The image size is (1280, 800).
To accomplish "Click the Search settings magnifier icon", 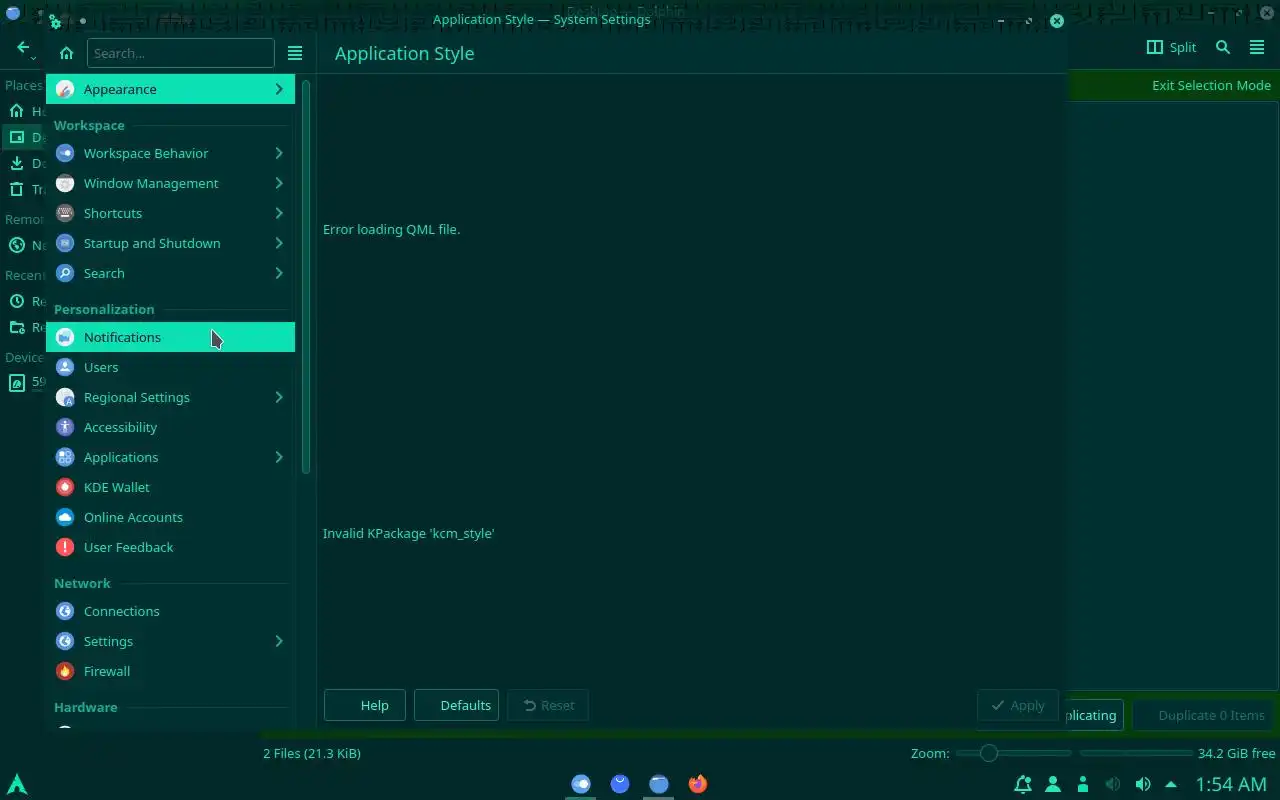I will pyautogui.click(x=65, y=273).
